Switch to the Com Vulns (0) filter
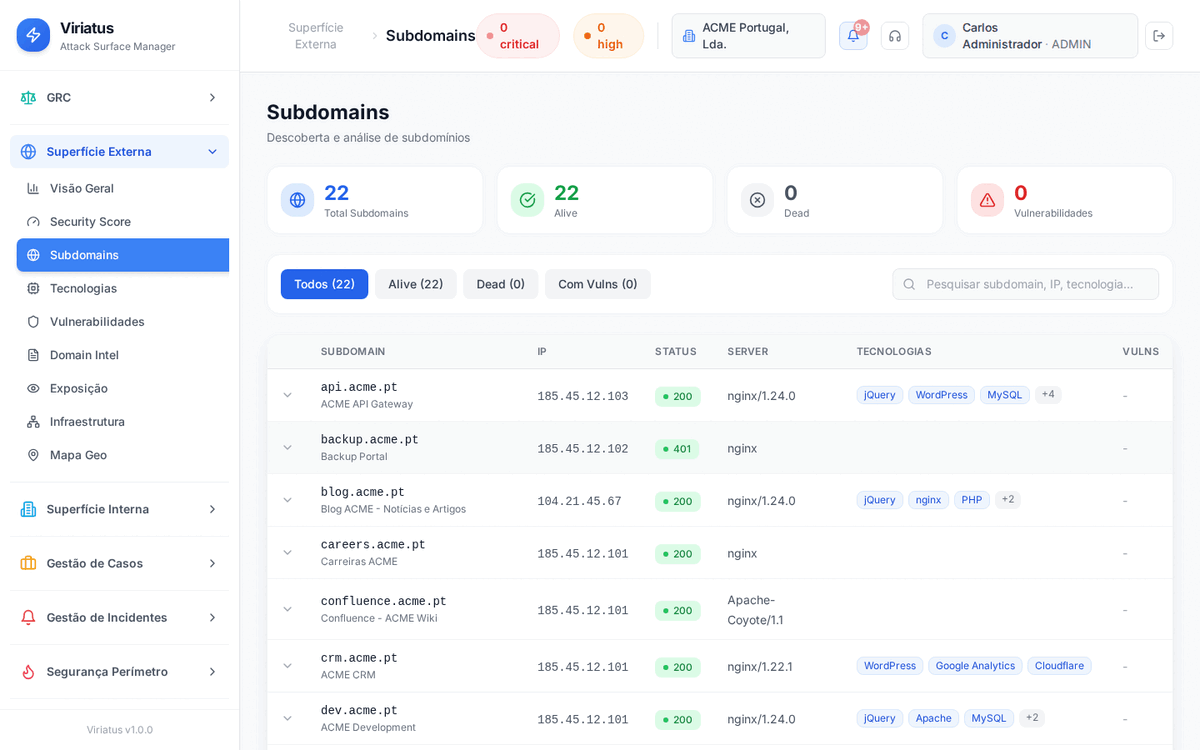The height and width of the screenshot is (750, 1200). 597,284
